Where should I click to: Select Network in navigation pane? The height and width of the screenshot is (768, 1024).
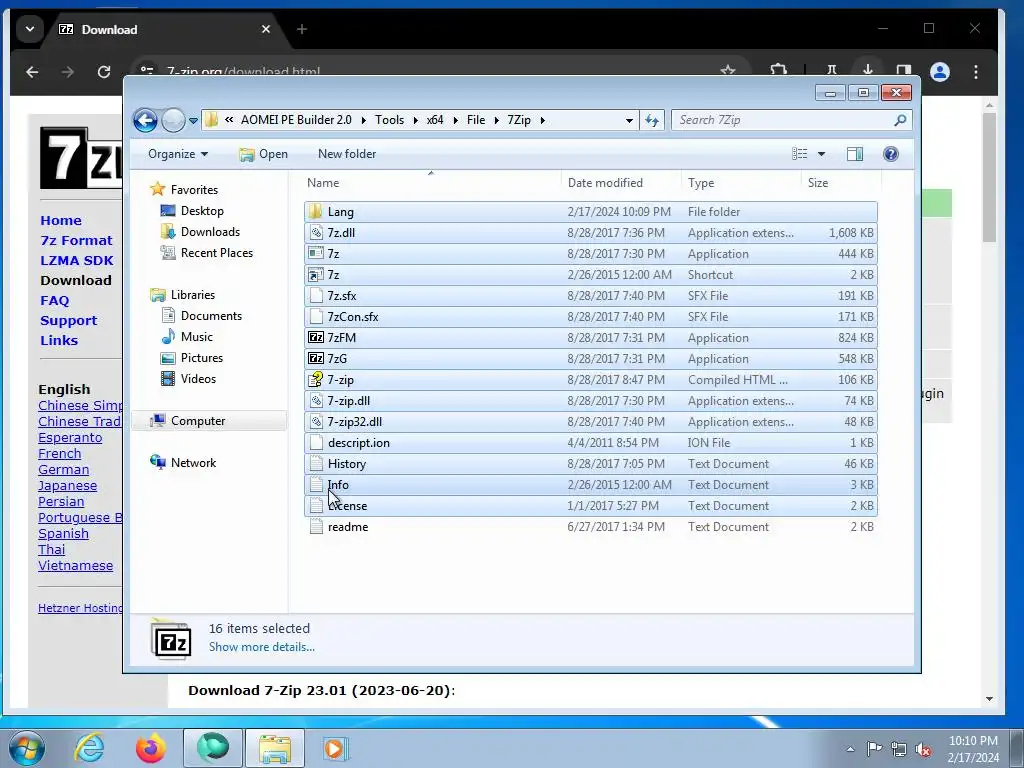(x=193, y=463)
